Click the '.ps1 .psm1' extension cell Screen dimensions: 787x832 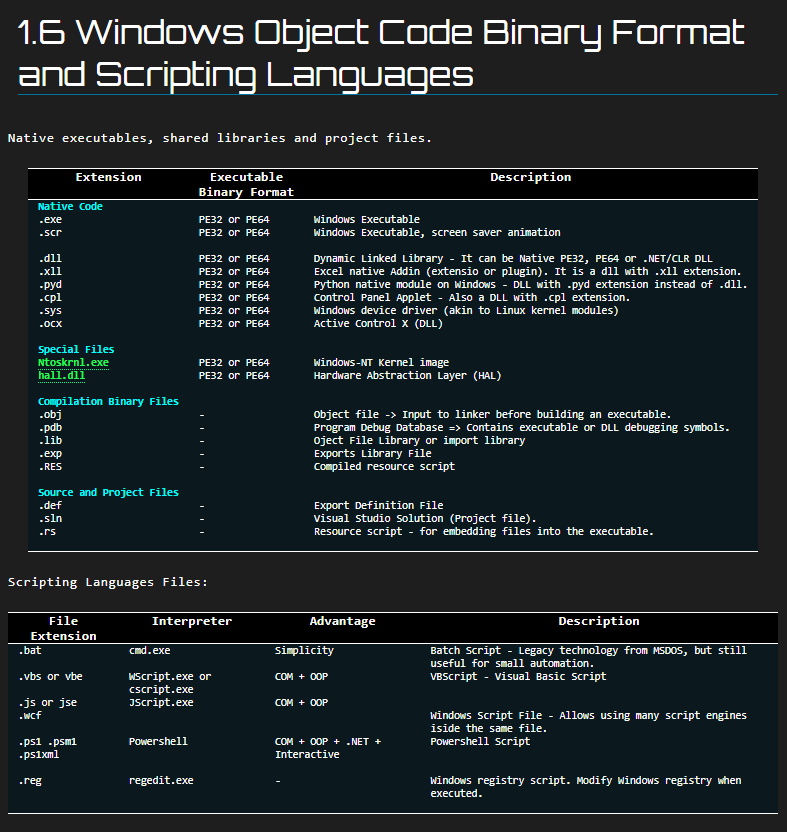tap(48, 742)
